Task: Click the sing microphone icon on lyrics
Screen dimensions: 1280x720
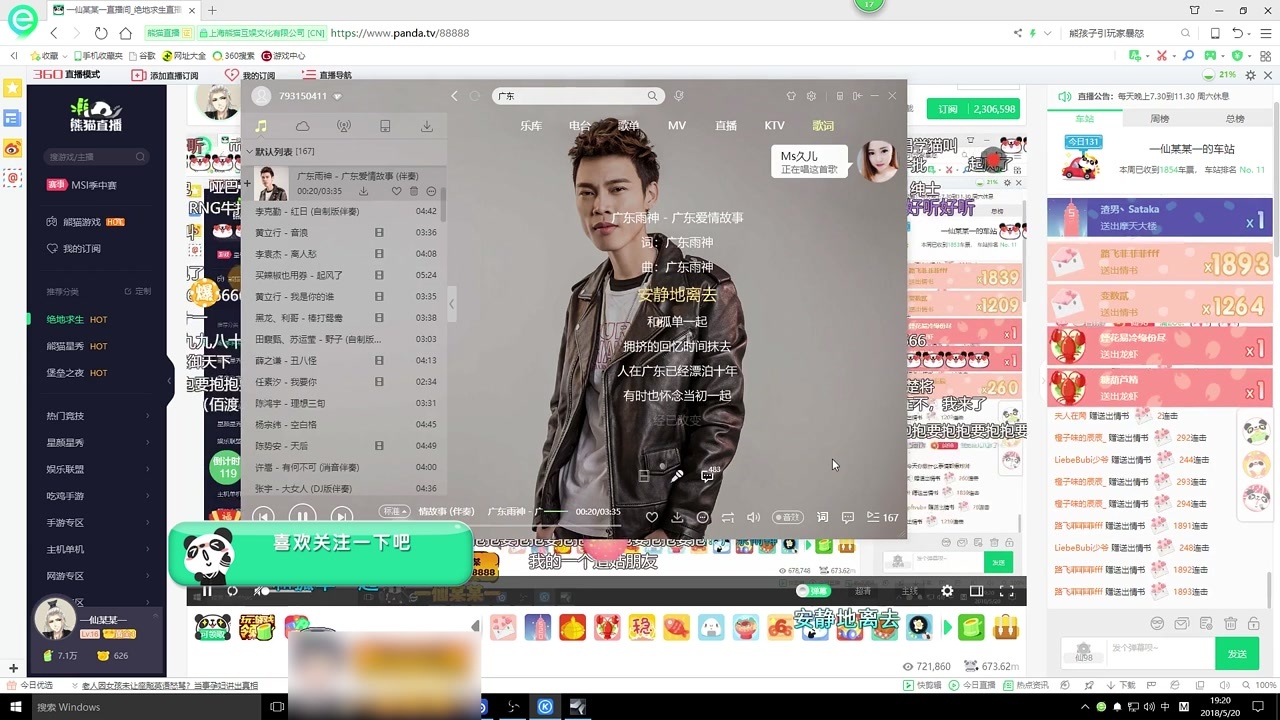Action: coord(677,476)
